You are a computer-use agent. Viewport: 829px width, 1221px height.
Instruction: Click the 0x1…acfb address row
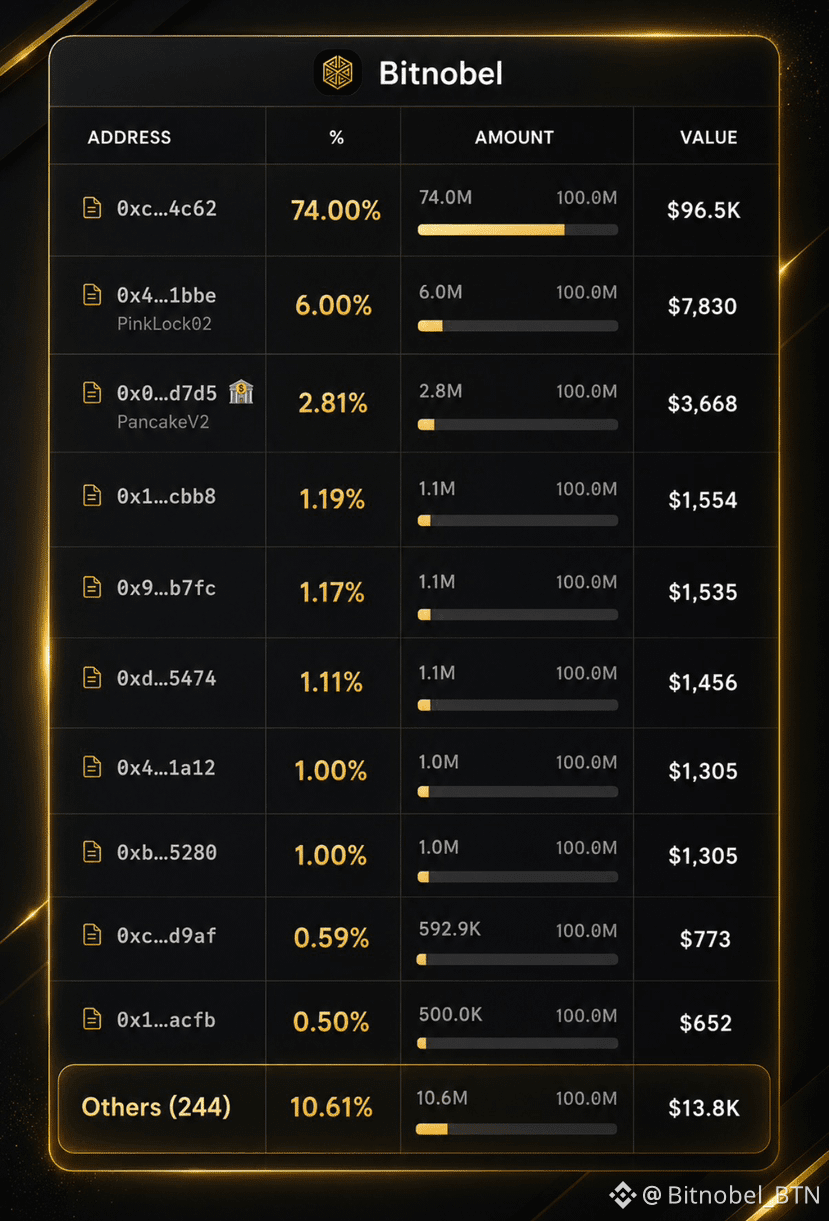(414, 1022)
